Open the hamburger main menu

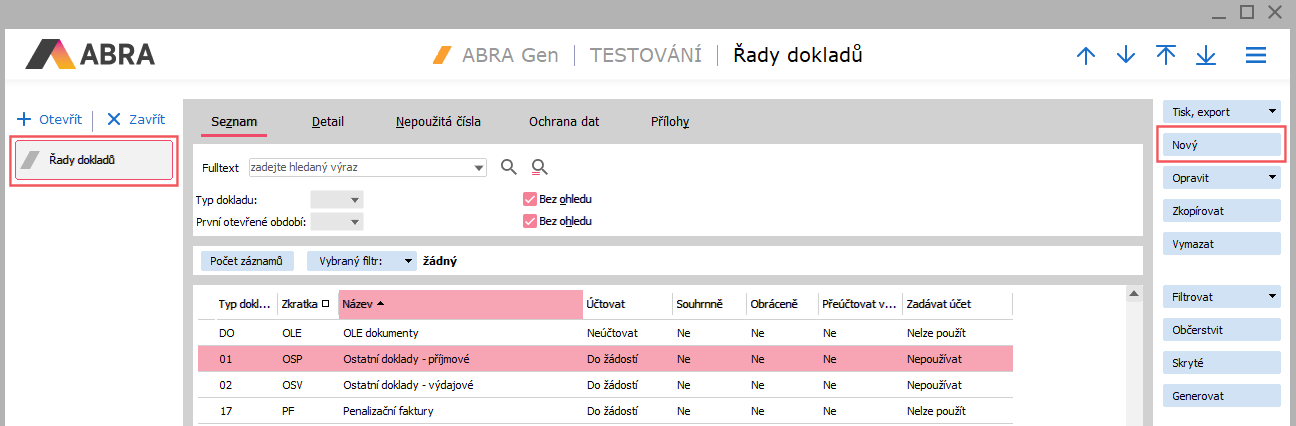point(1256,56)
